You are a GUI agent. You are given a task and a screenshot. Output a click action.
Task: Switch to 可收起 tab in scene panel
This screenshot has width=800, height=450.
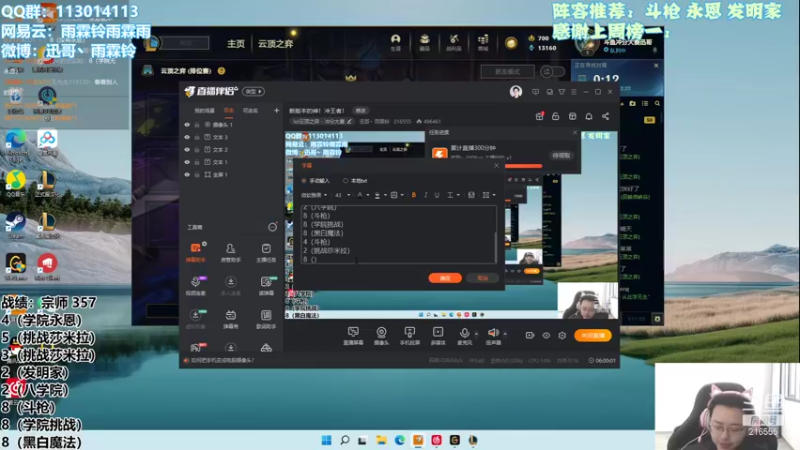click(250, 110)
